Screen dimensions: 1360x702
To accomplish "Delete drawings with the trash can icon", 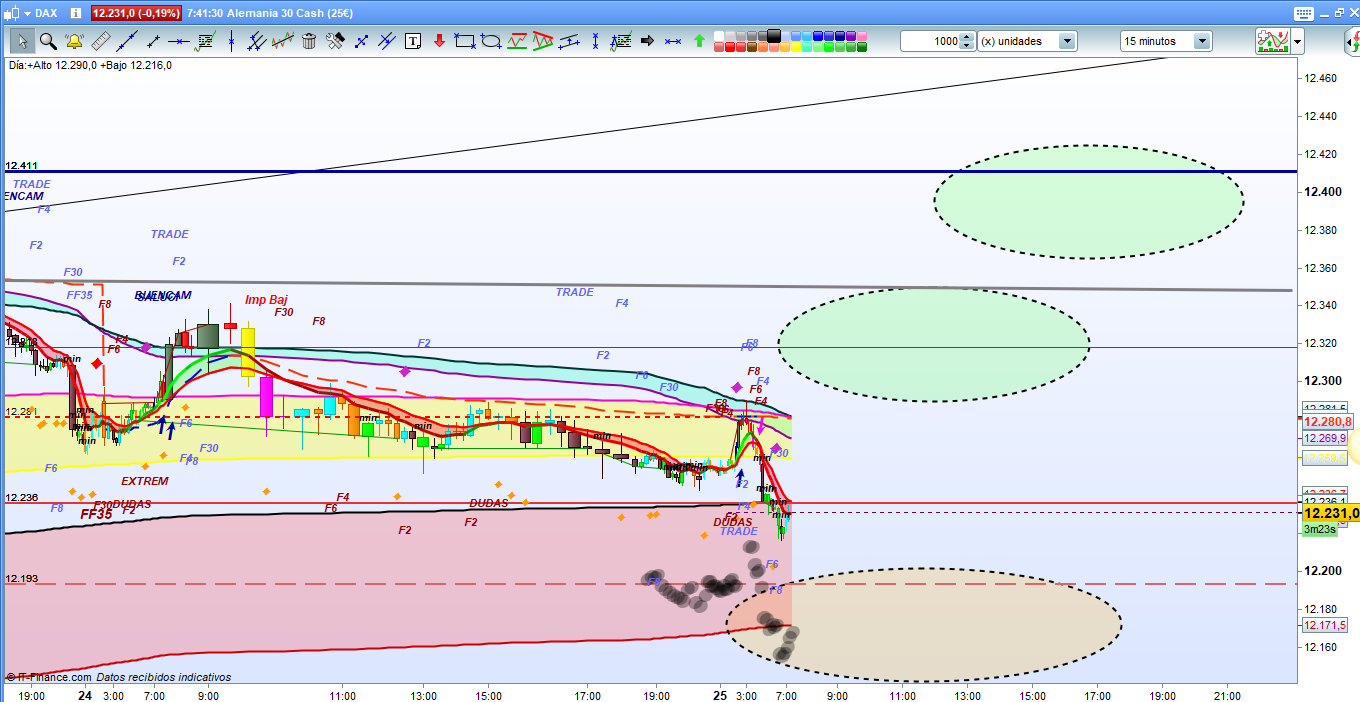I will tap(309, 41).
